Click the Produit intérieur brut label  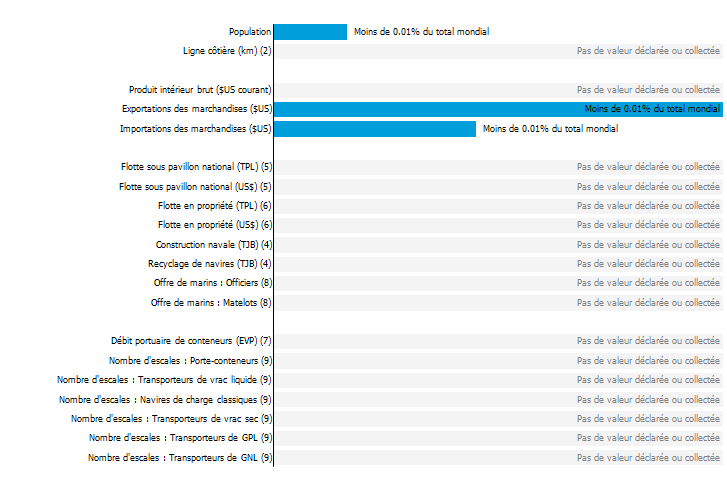pos(200,90)
